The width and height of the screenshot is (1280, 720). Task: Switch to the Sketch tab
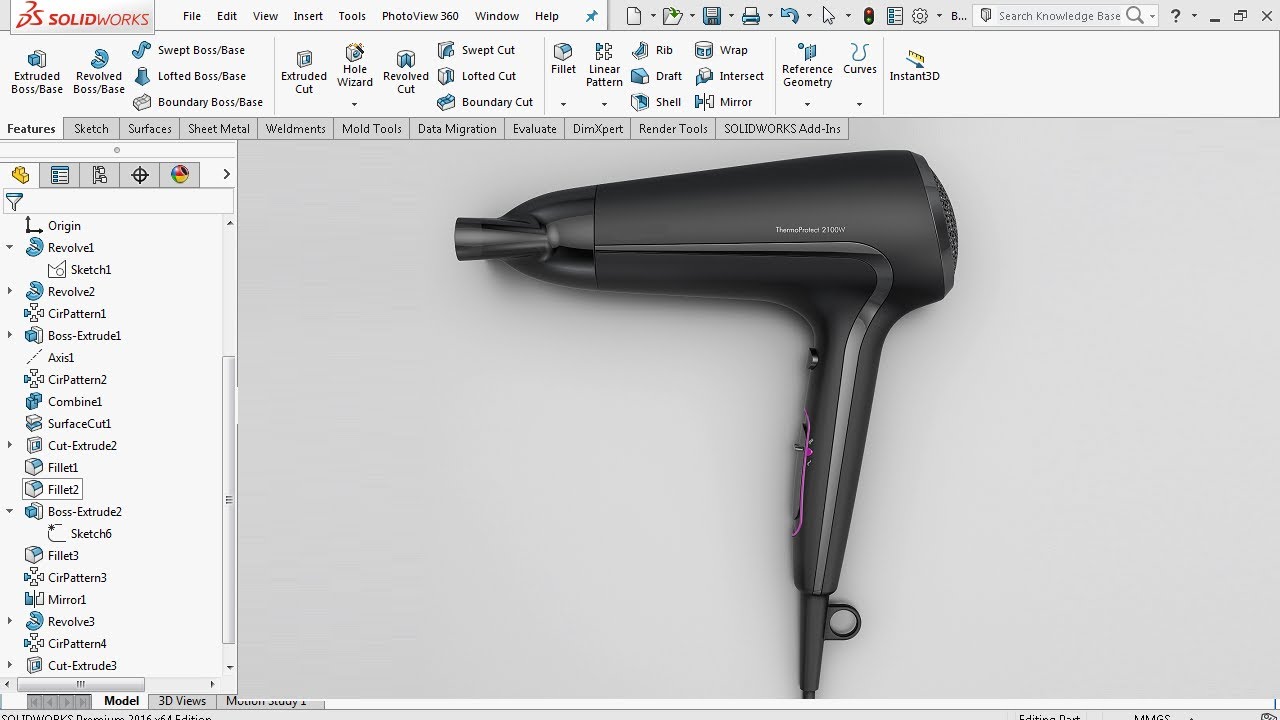tap(91, 128)
